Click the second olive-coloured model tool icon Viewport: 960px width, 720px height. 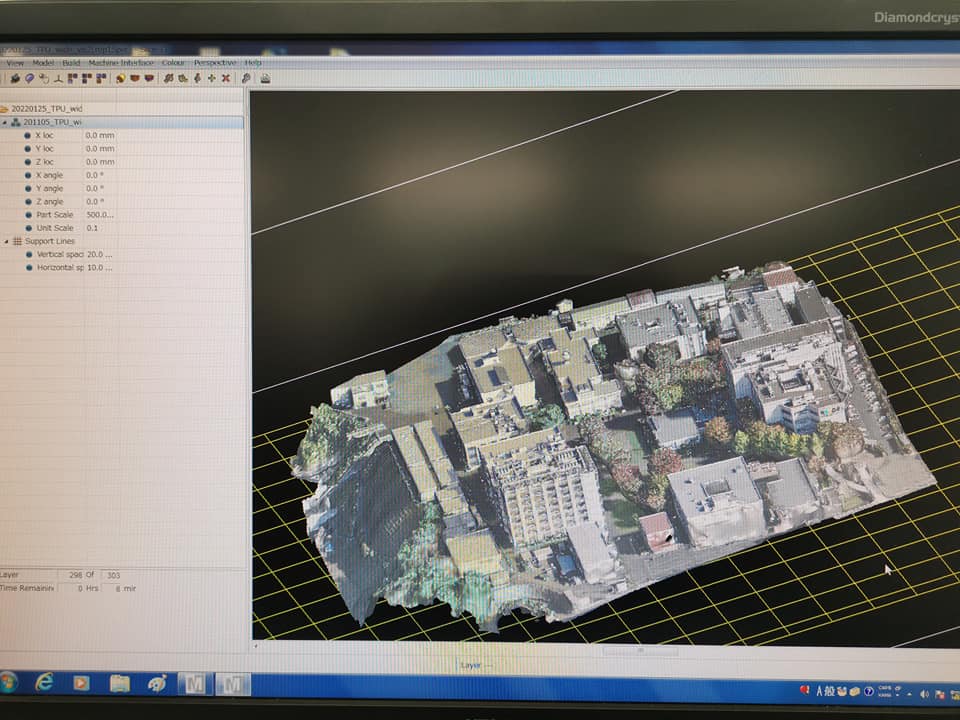point(182,78)
